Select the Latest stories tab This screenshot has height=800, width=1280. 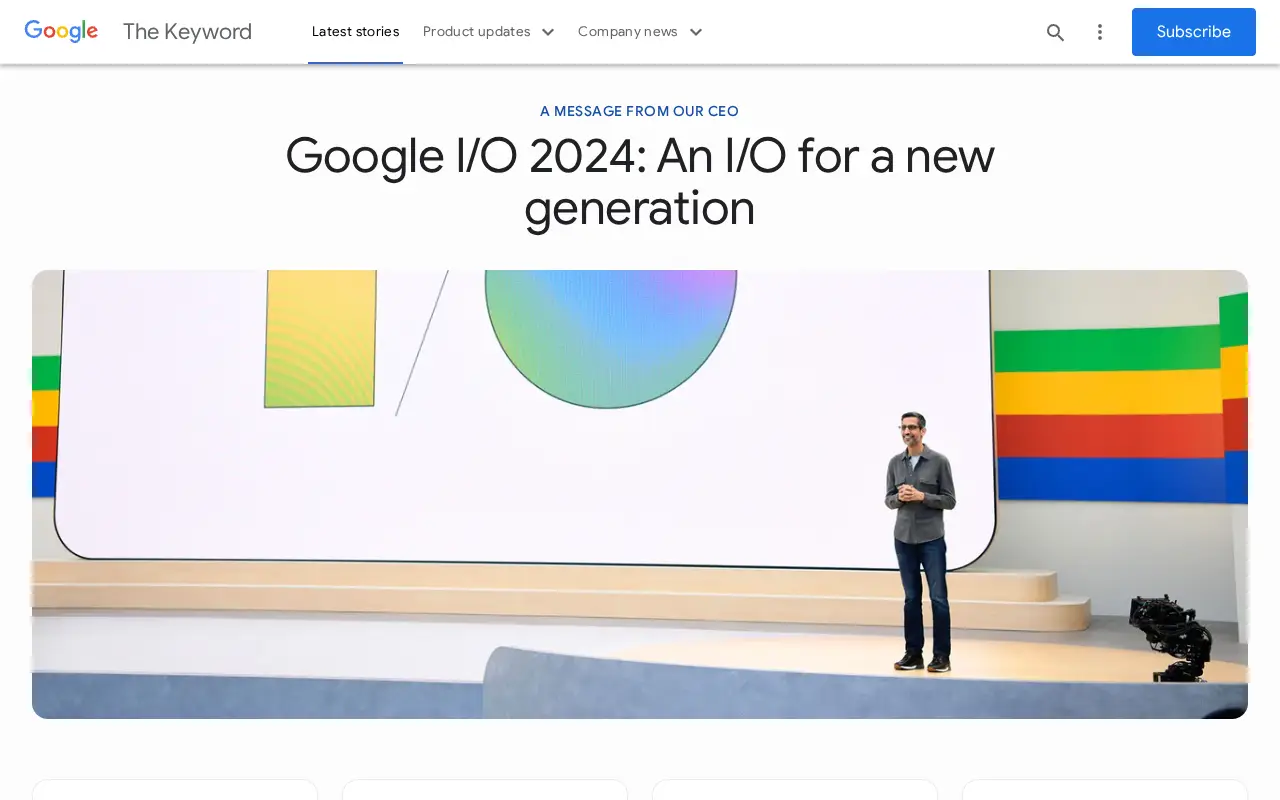pyautogui.click(x=355, y=31)
